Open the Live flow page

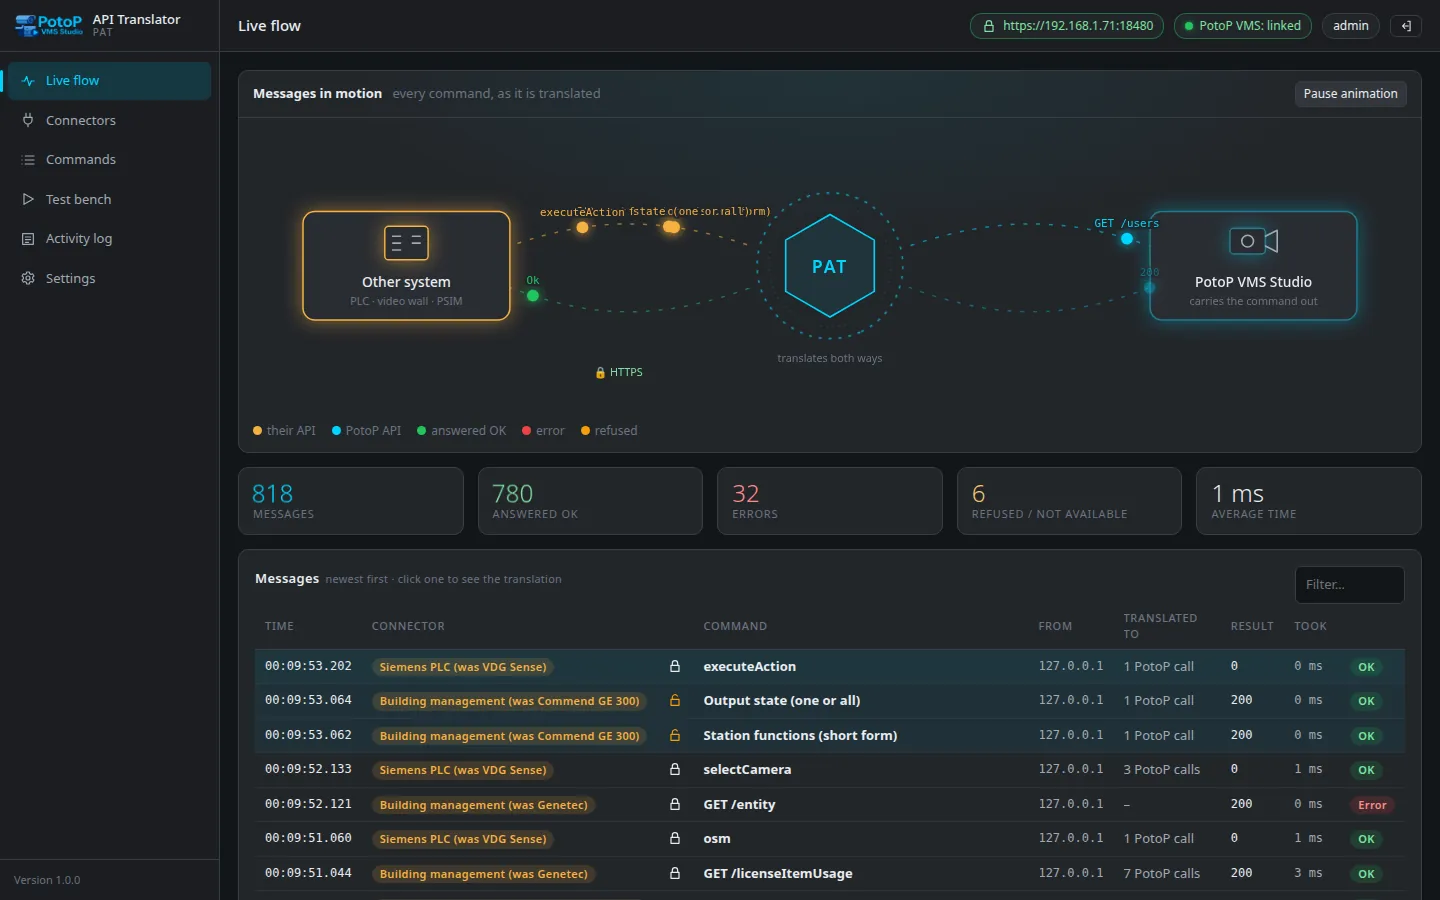[x=109, y=81]
